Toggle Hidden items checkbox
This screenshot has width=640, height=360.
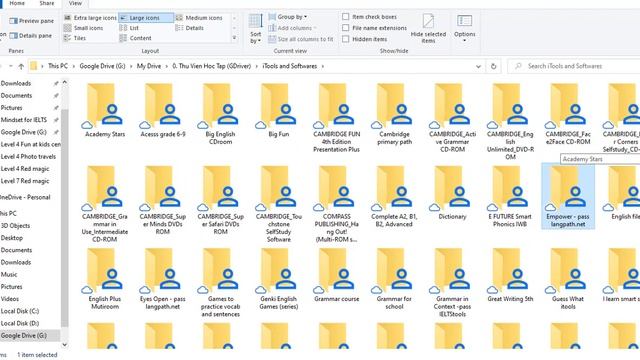click(346, 39)
